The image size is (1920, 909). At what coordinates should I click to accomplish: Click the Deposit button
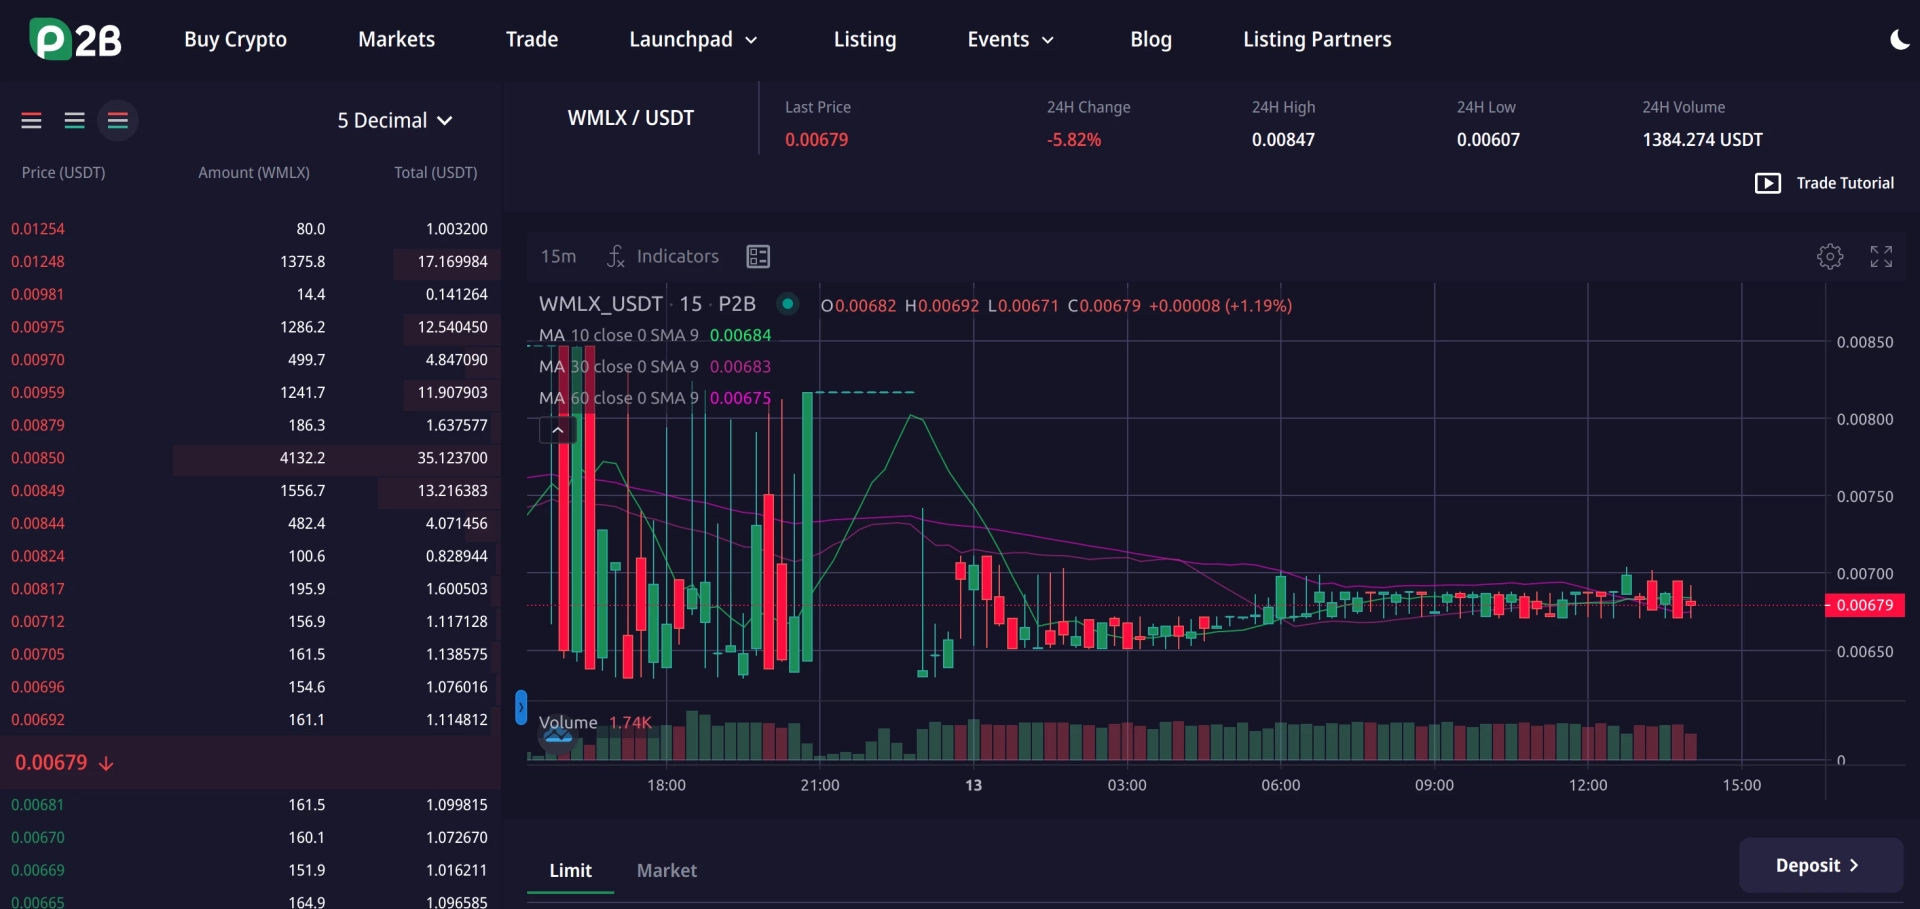1820,865
